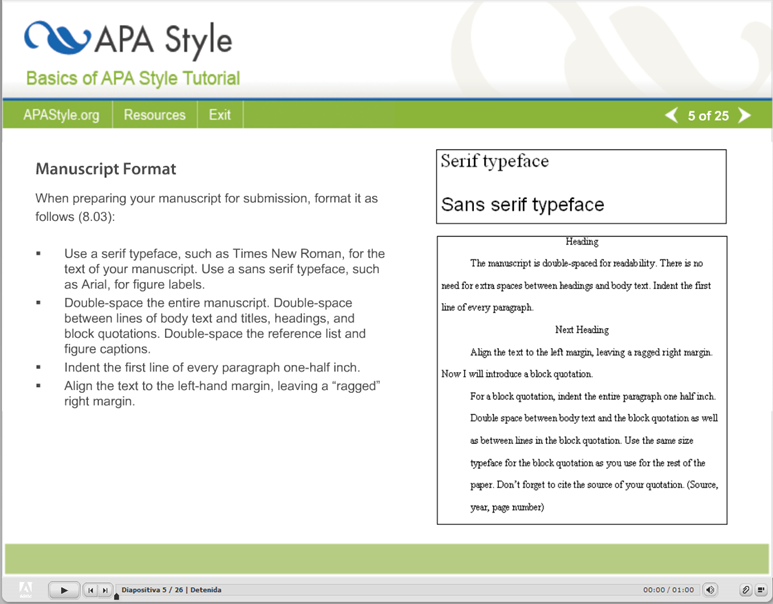The height and width of the screenshot is (604, 773).
Task: Click the 'Basics of APA Style Tutorial' title
Action: (x=132, y=78)
